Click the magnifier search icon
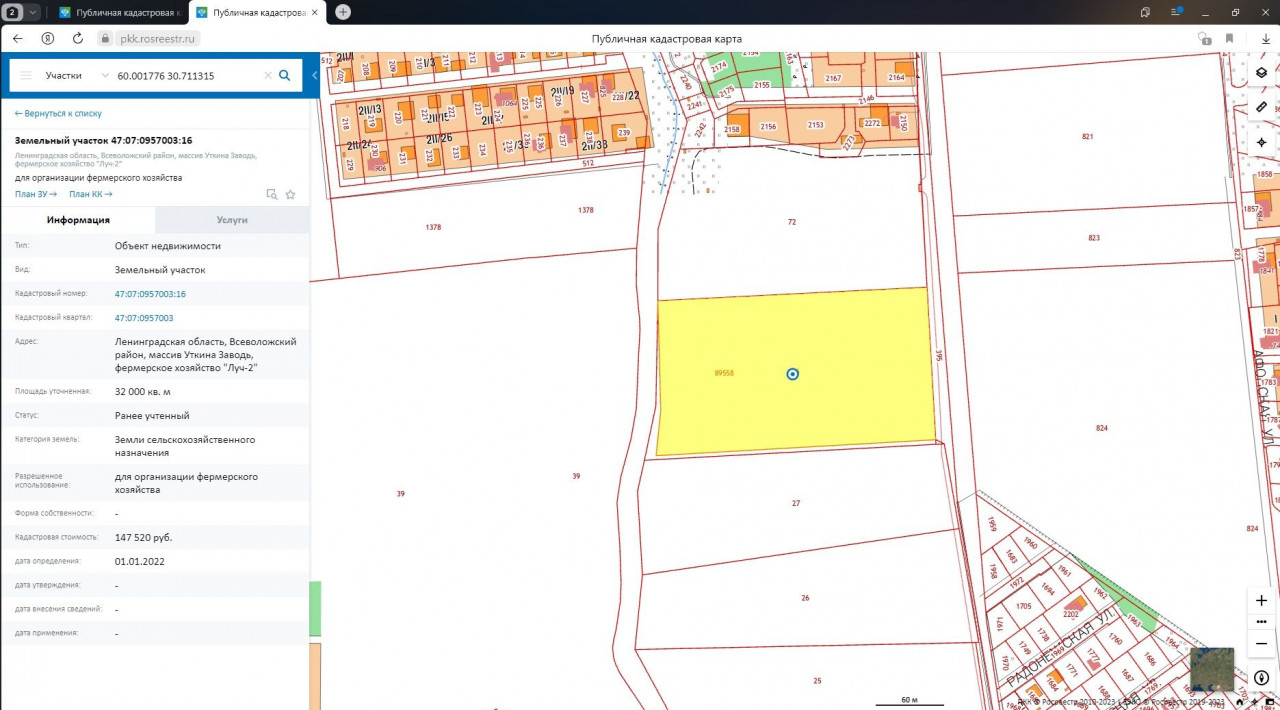 [x=285, y=75]
